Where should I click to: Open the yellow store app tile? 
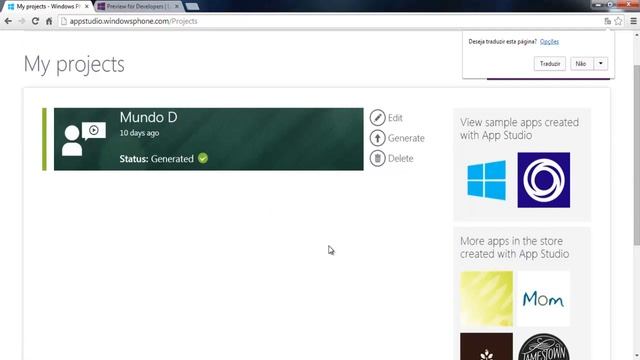click(x=486, y=299)
